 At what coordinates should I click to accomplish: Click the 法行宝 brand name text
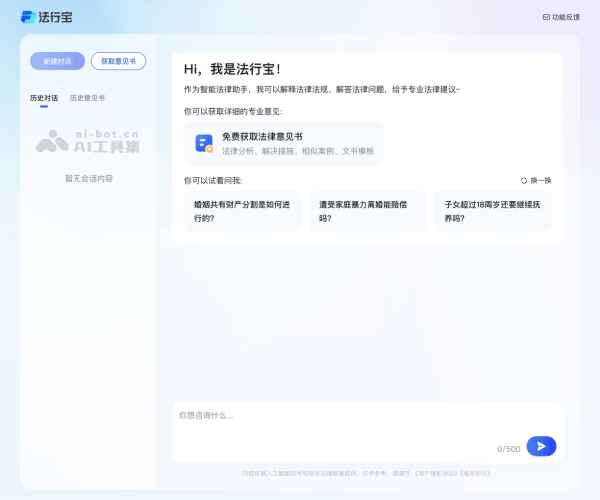point(56,17)
